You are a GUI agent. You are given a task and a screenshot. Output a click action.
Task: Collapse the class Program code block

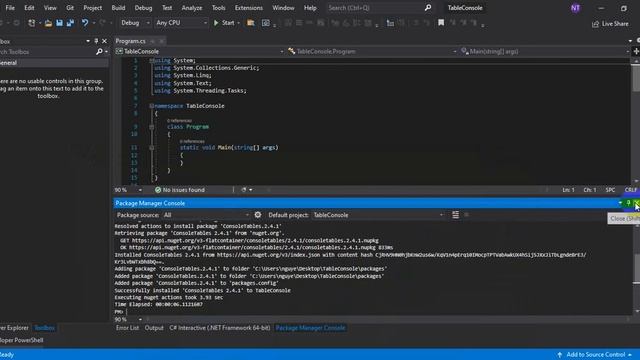click(151, 127)
